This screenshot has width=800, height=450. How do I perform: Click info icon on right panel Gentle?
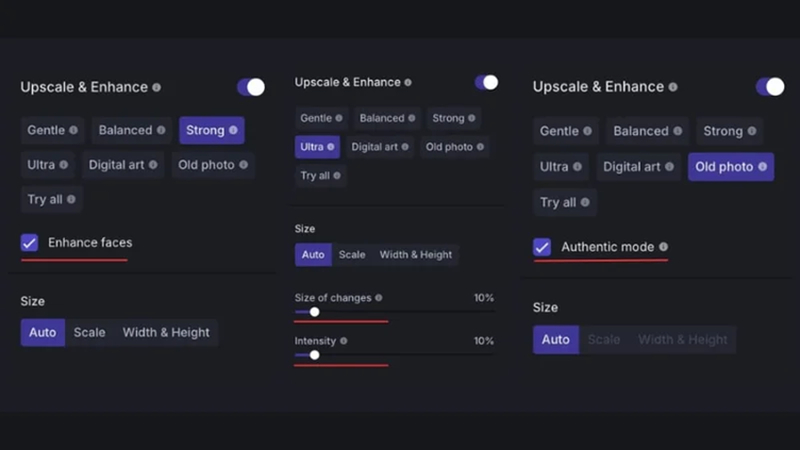tap(588, 131)
